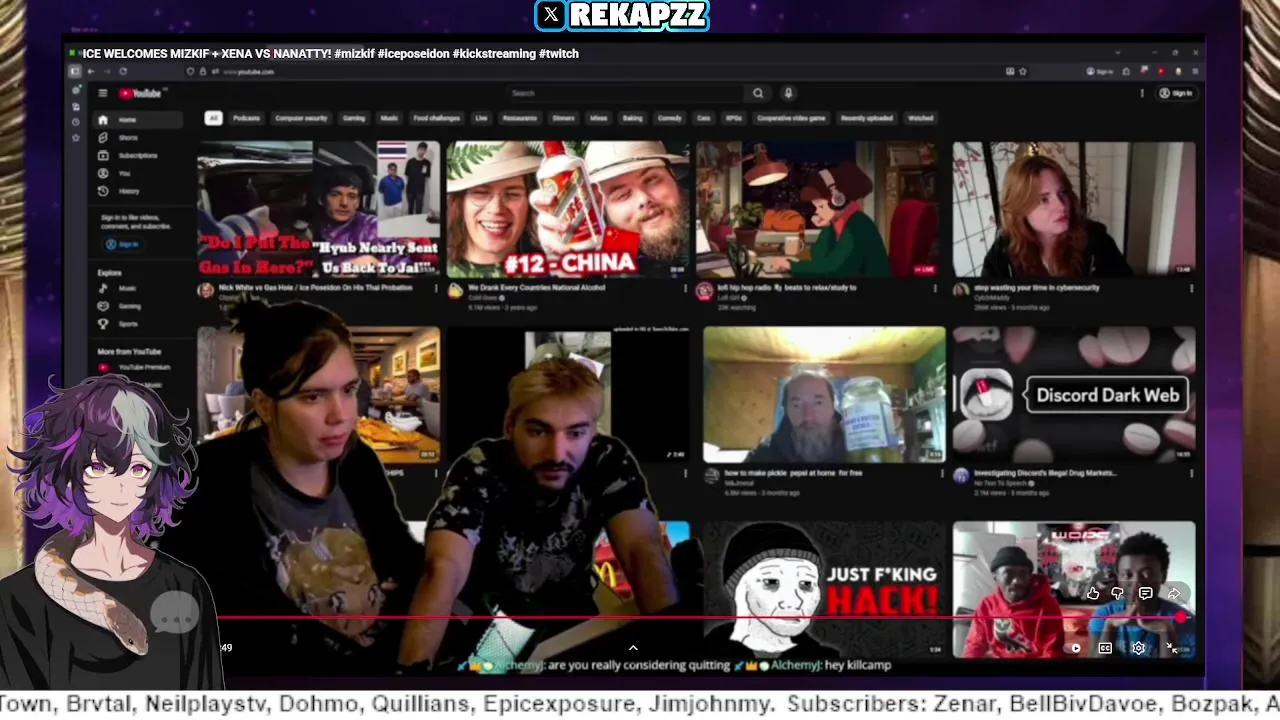Open Sports under Explore in sidebar
The width and height of the screenshot is (1280, 720).
point(138,324)
